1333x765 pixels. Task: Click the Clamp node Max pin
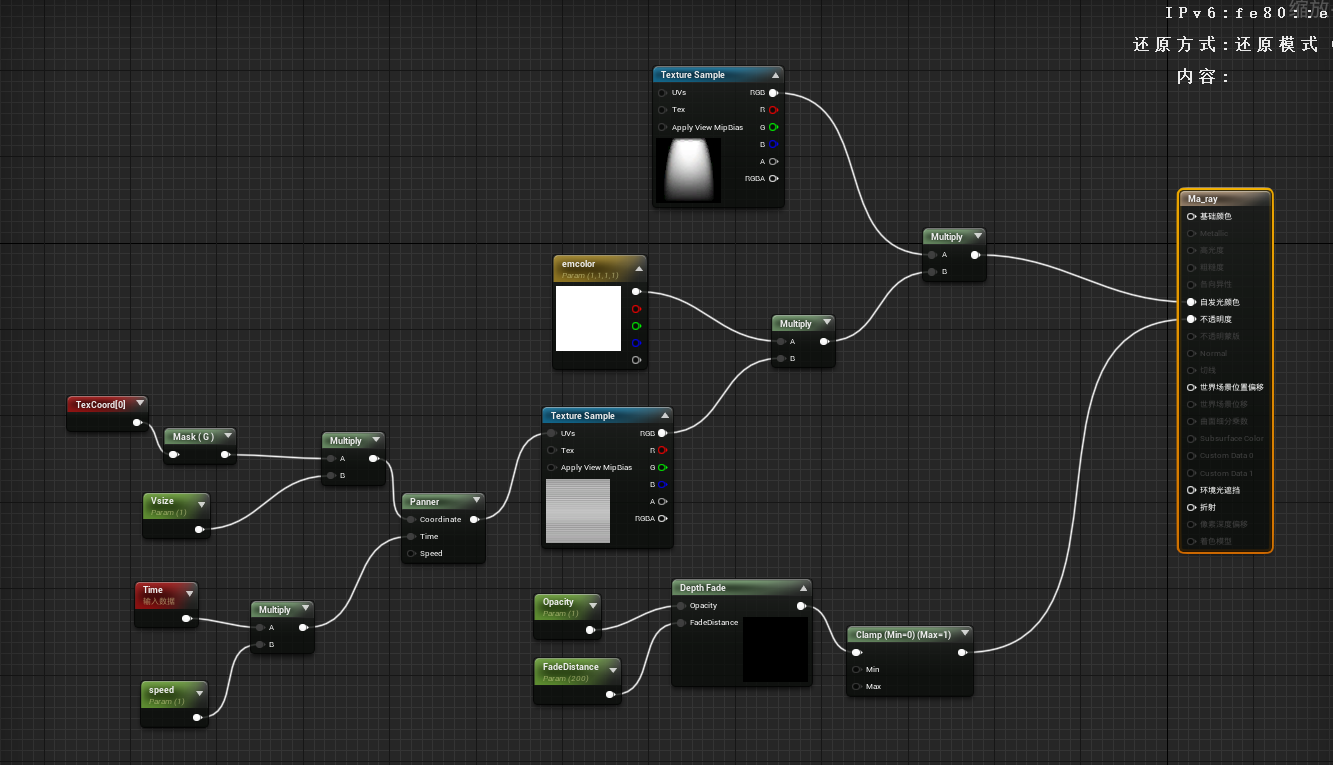[x=857, y=686]
